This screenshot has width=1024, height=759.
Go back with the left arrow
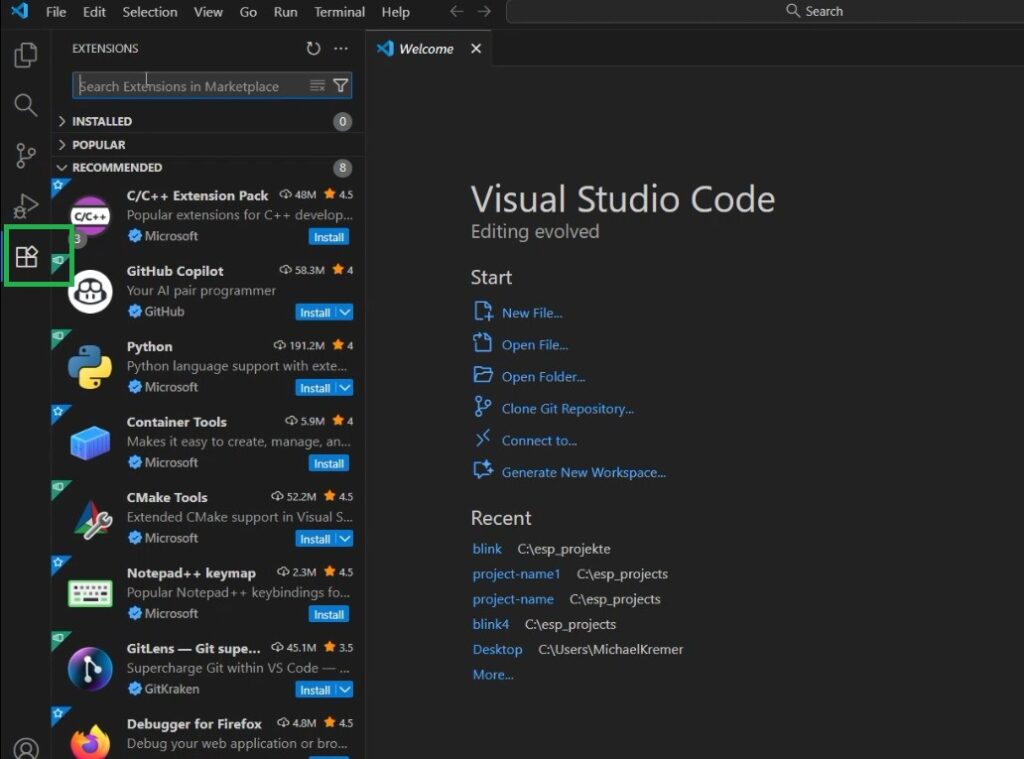(456, 11)
